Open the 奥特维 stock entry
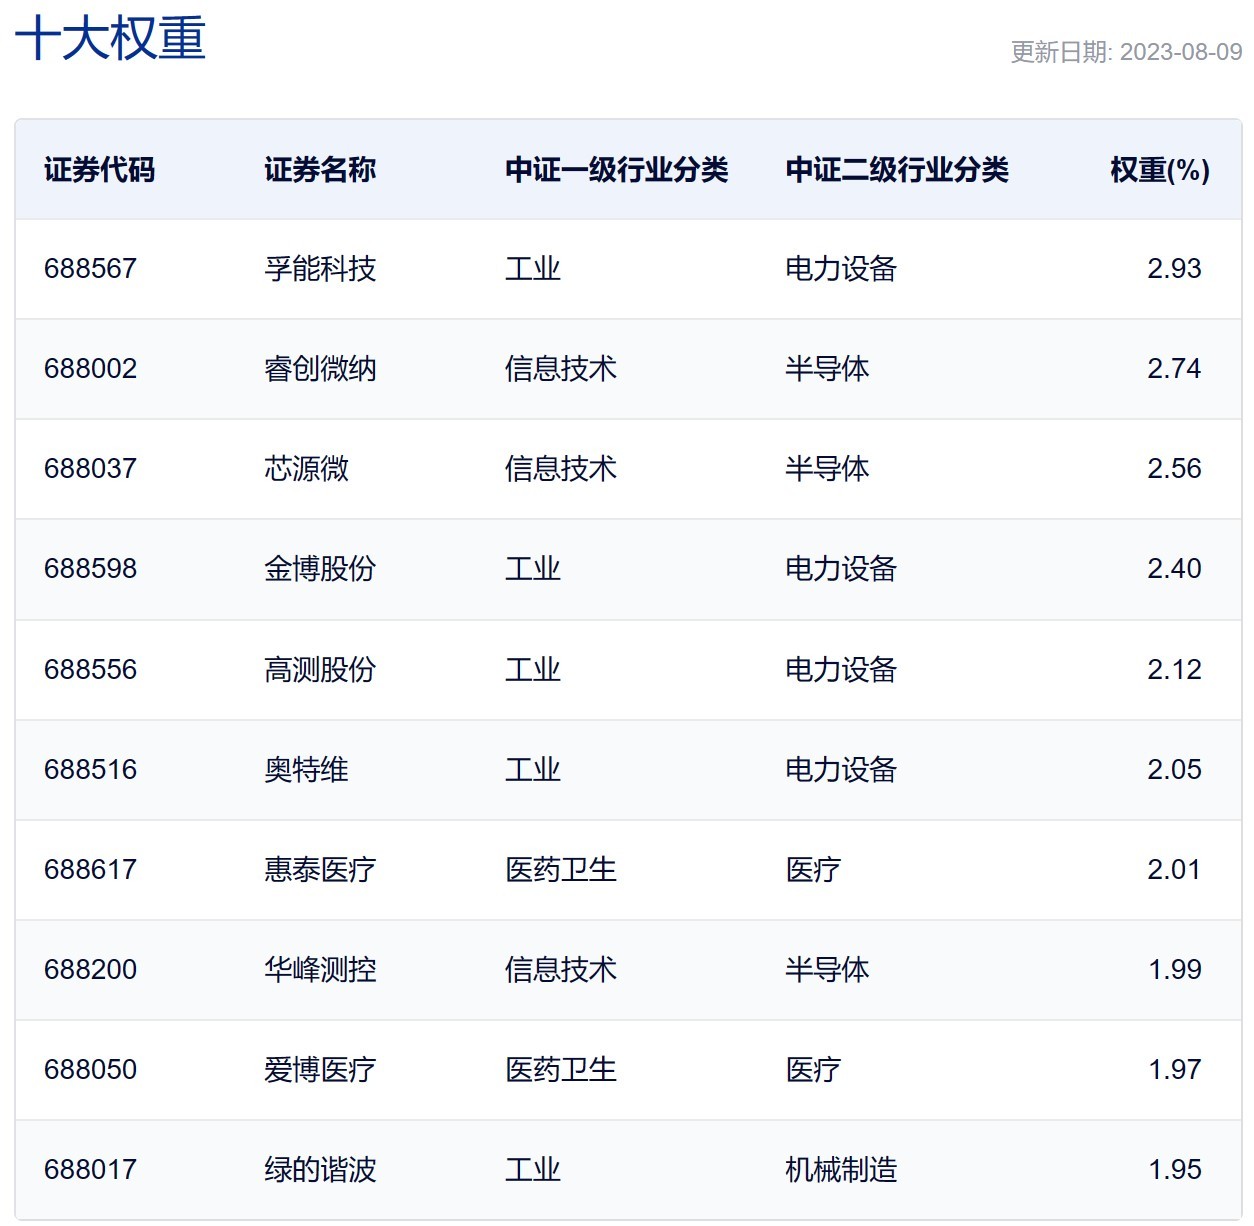Image resolution: width=1254 pixels, height=1226 pixels. tap(305, 769)
